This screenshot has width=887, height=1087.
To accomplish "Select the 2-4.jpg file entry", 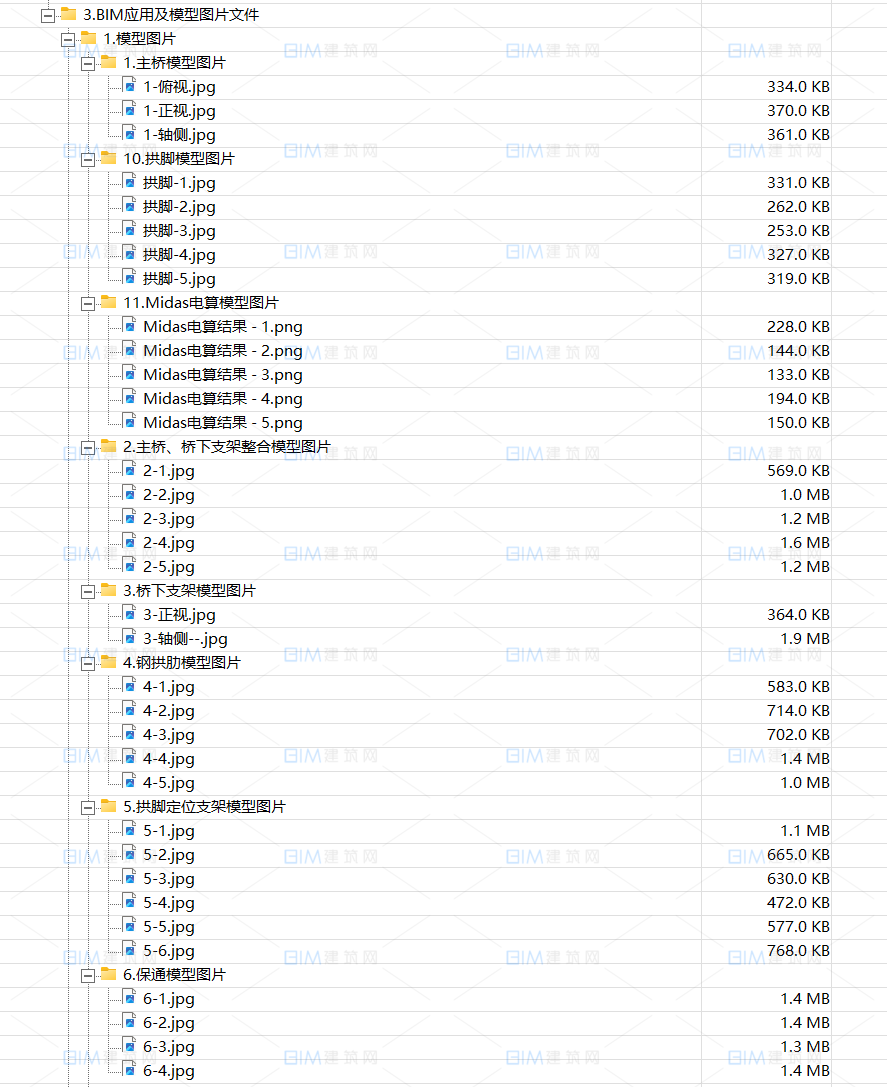I will tap(169, 543).
